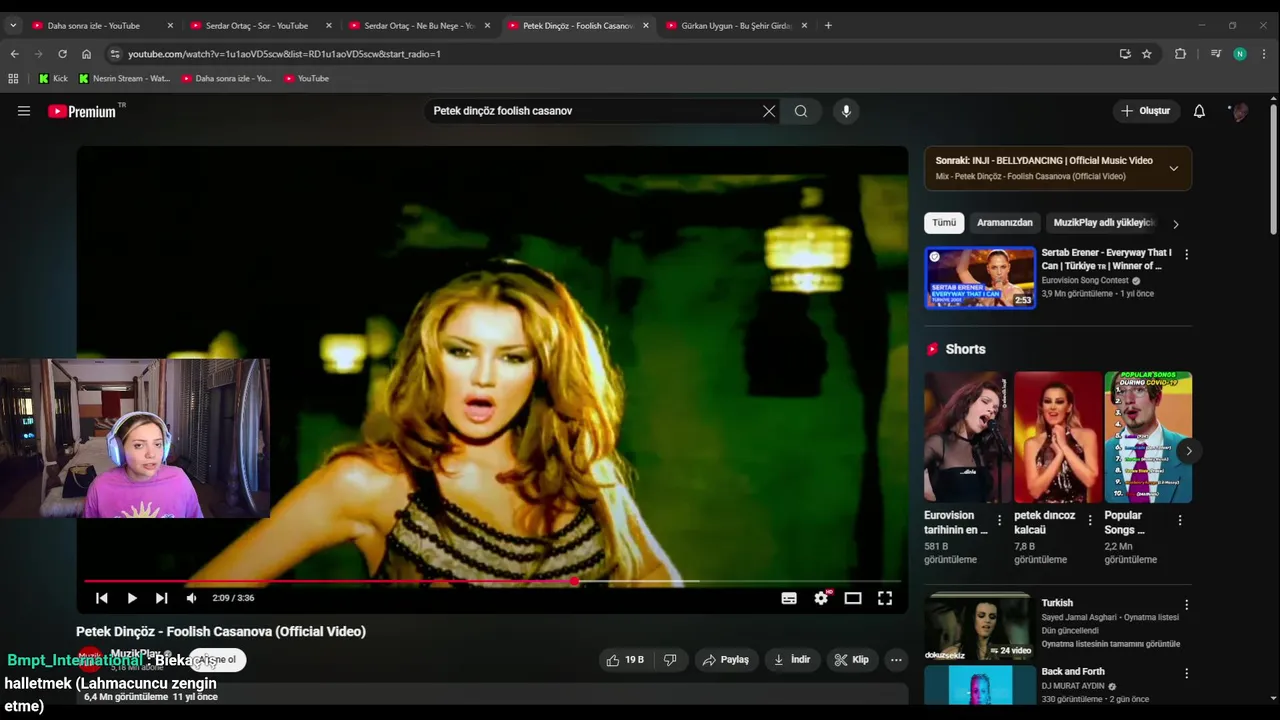Open Back and Forth video title
1280x720 pixels.
1073,672
